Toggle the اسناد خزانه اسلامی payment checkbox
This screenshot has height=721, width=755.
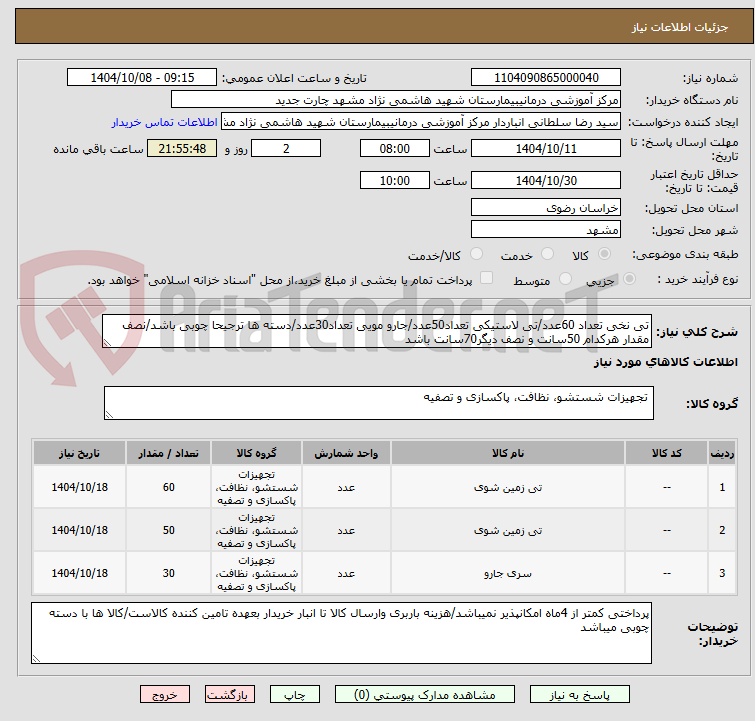coord(487,278)
